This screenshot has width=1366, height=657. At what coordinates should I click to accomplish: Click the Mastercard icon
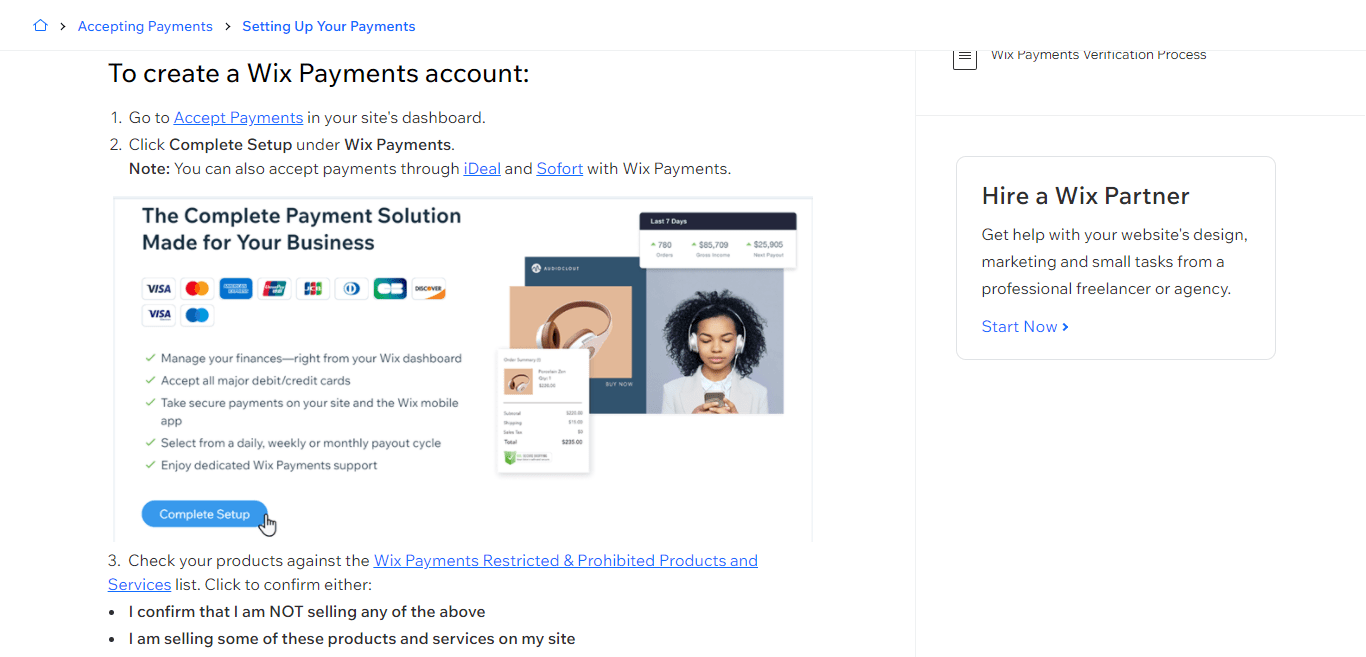(x=197, y=288)
